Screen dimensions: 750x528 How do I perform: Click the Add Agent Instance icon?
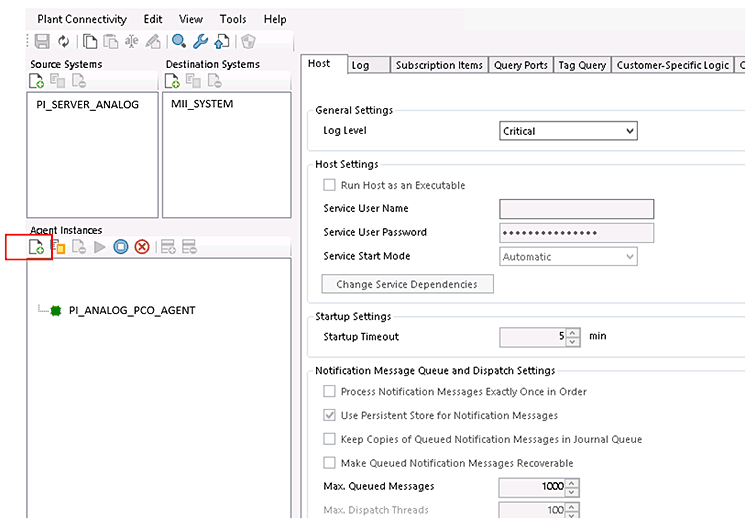pyautogui.click(x=36, y=246)
